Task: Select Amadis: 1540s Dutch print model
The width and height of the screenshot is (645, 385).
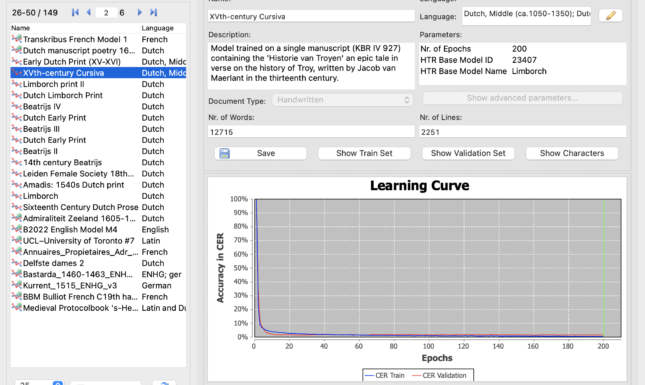Action: (x=98, y=185)
